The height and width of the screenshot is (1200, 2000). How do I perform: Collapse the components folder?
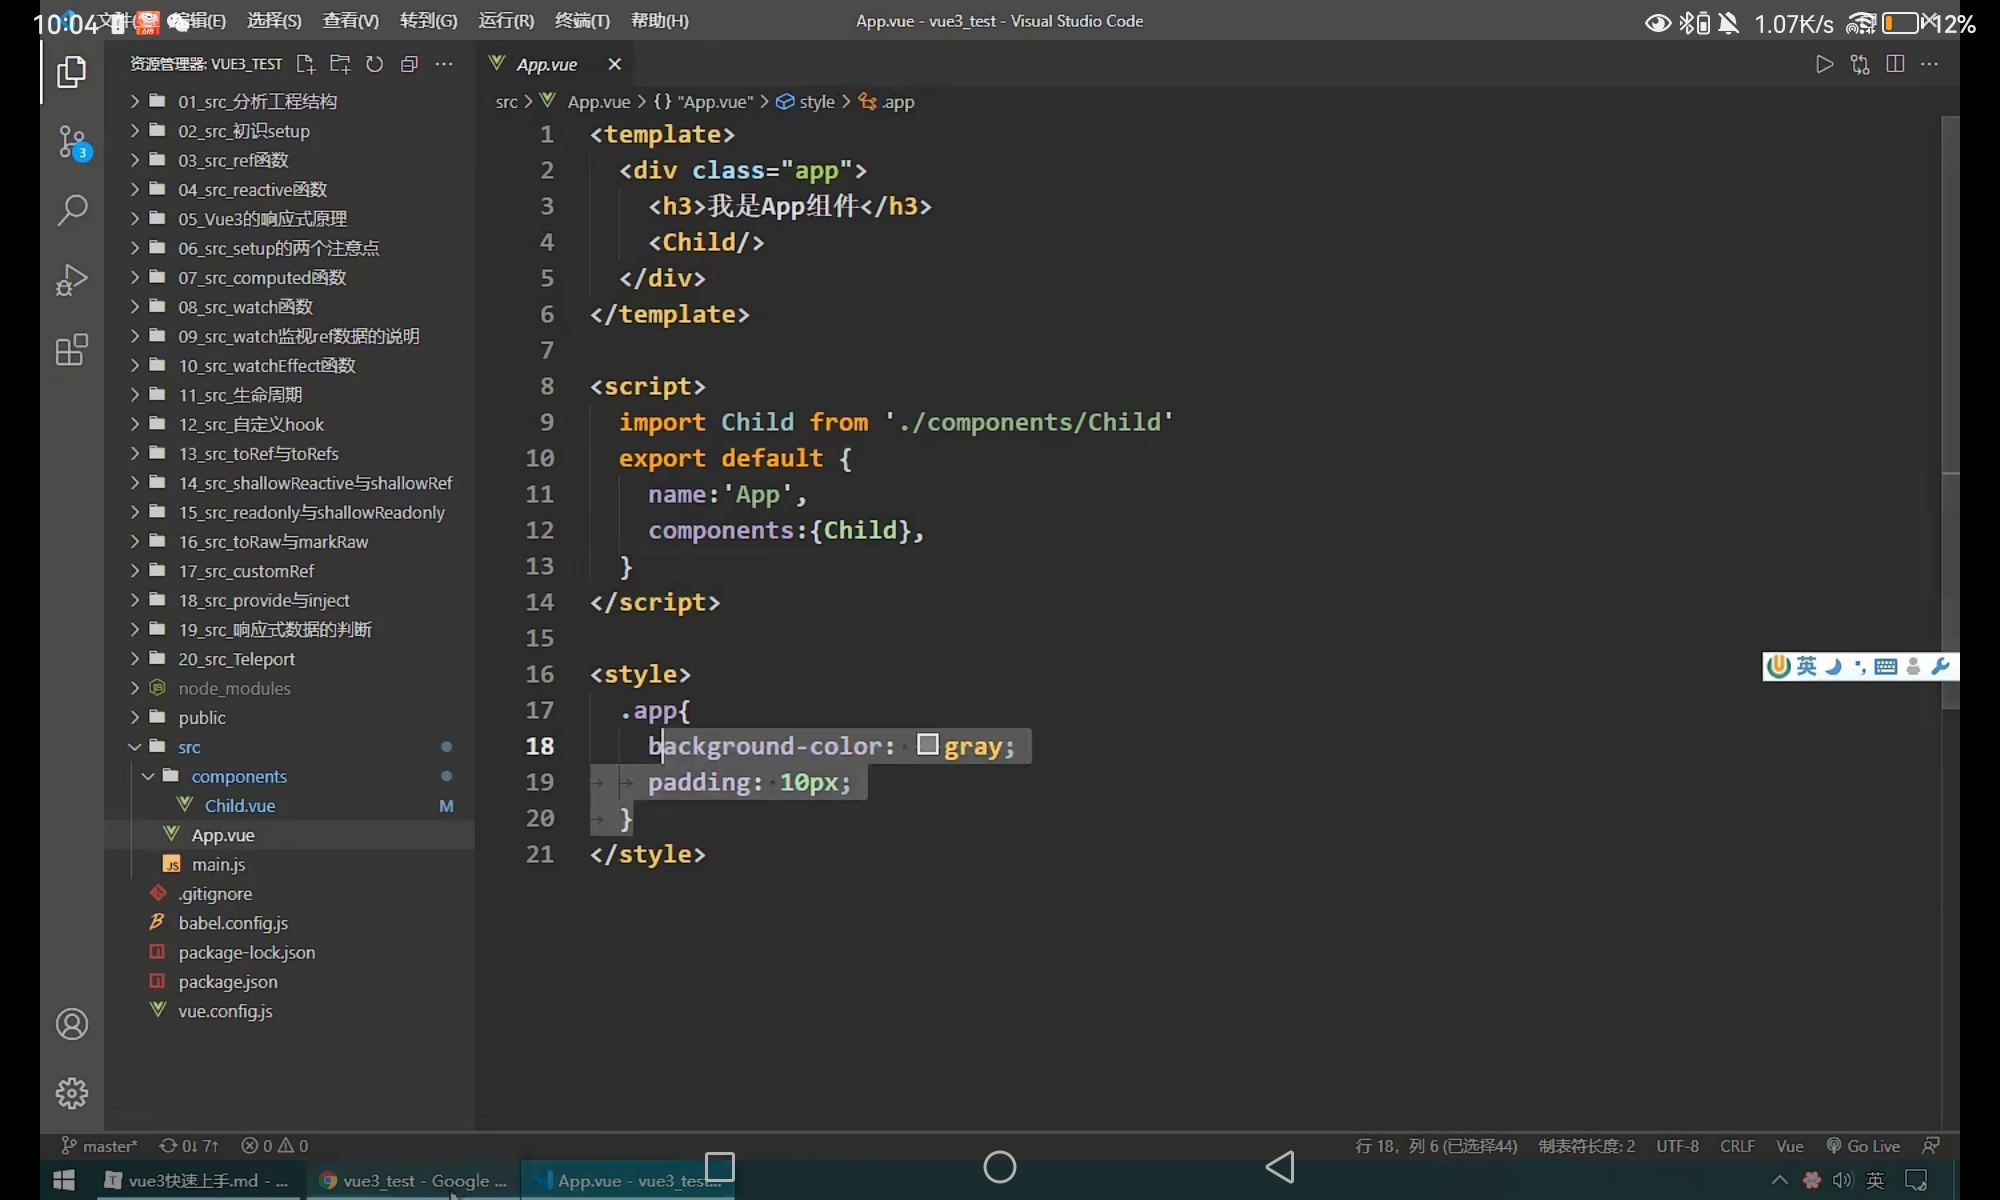coord(238,776)
